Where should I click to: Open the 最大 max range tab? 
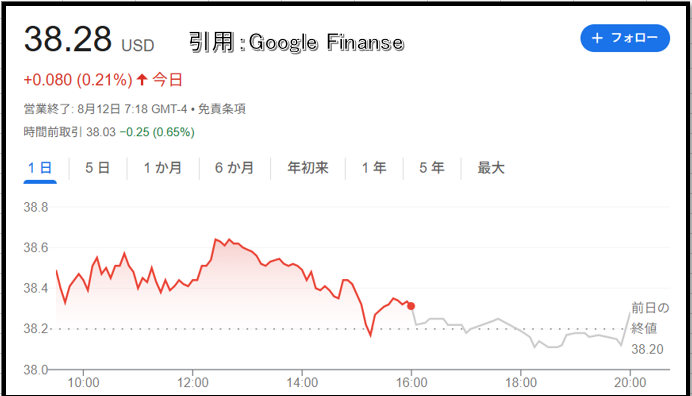491,168
